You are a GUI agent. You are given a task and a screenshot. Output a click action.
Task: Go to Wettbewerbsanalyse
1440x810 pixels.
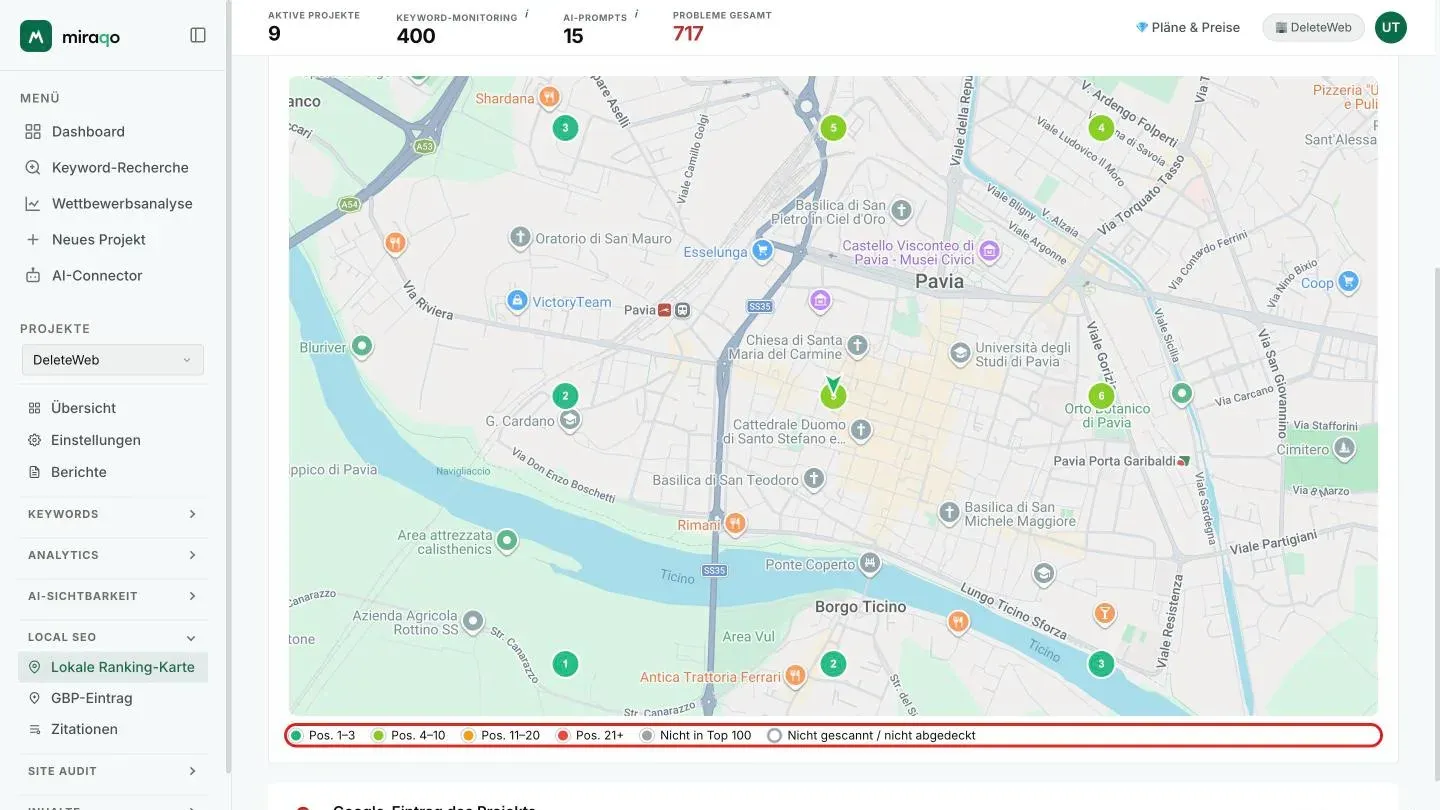click(122, 203)
